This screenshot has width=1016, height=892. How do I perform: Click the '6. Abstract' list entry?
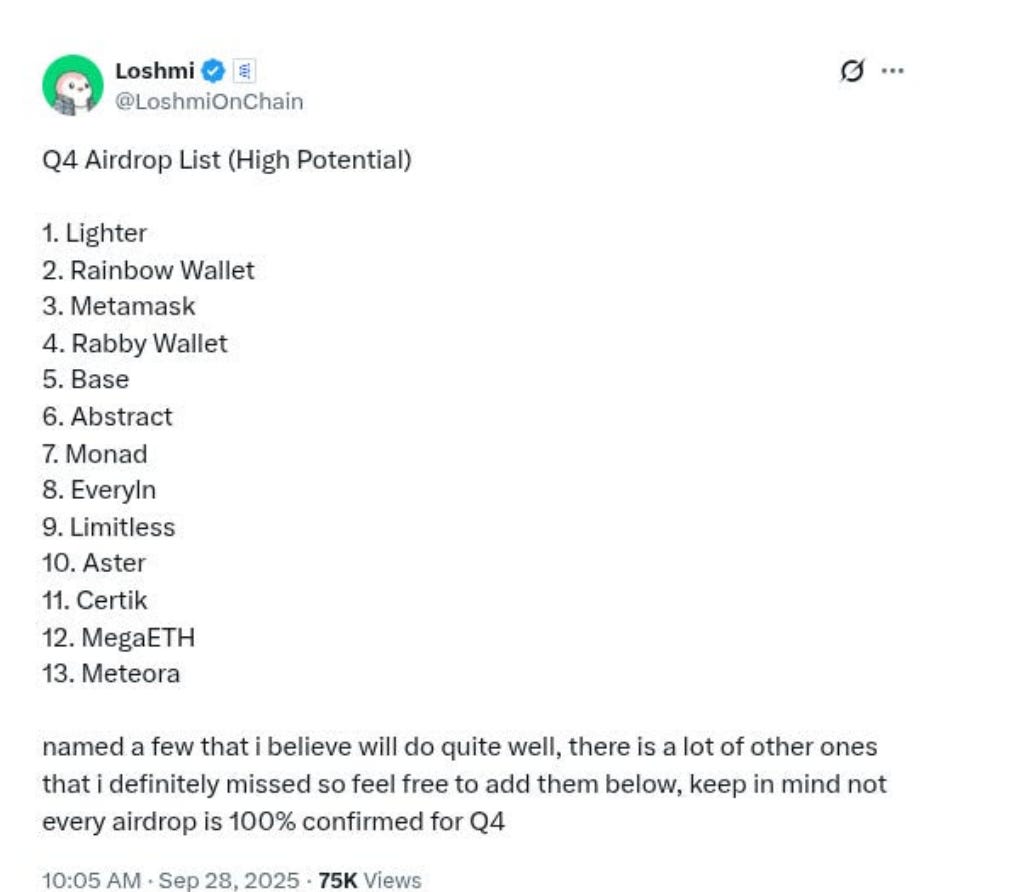tap(107, 416)
